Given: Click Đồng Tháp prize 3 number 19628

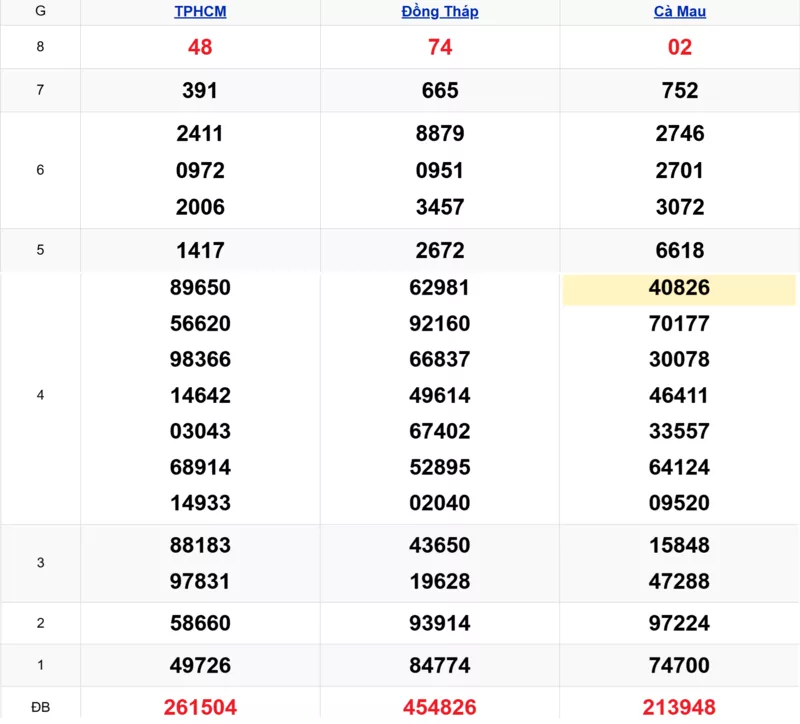Looking at the screenshot, I should click(x=440, y=581).
